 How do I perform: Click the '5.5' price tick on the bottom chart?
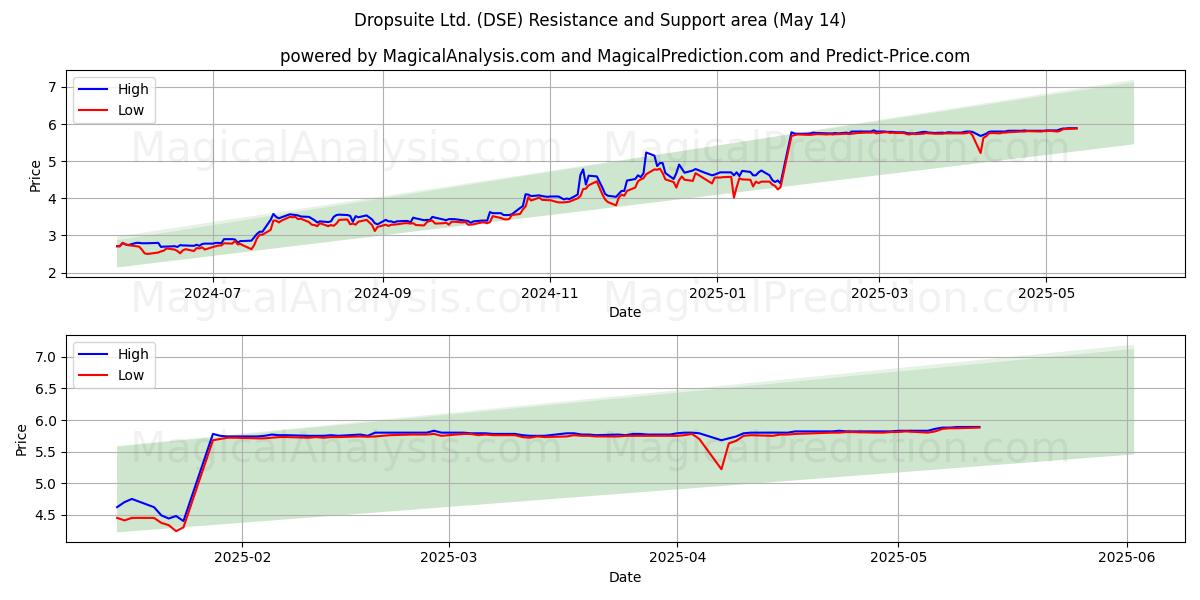(x=48, y=452)
